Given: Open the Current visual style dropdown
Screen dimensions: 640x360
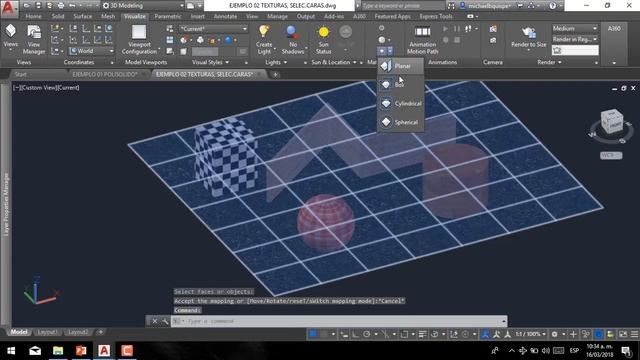Looking at the screenshot, I should pos(213,29).
